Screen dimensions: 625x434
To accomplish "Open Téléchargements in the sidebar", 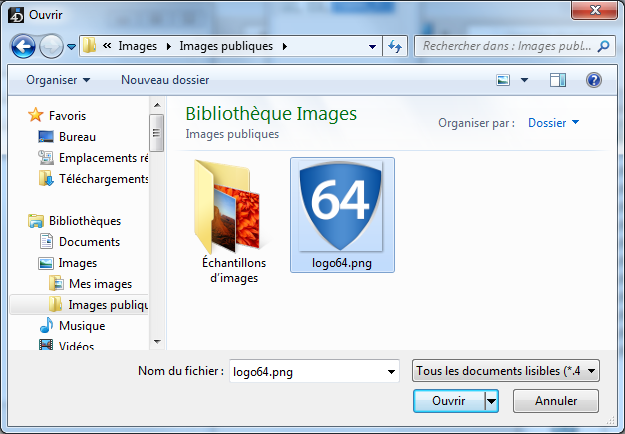I will (103, 179).
